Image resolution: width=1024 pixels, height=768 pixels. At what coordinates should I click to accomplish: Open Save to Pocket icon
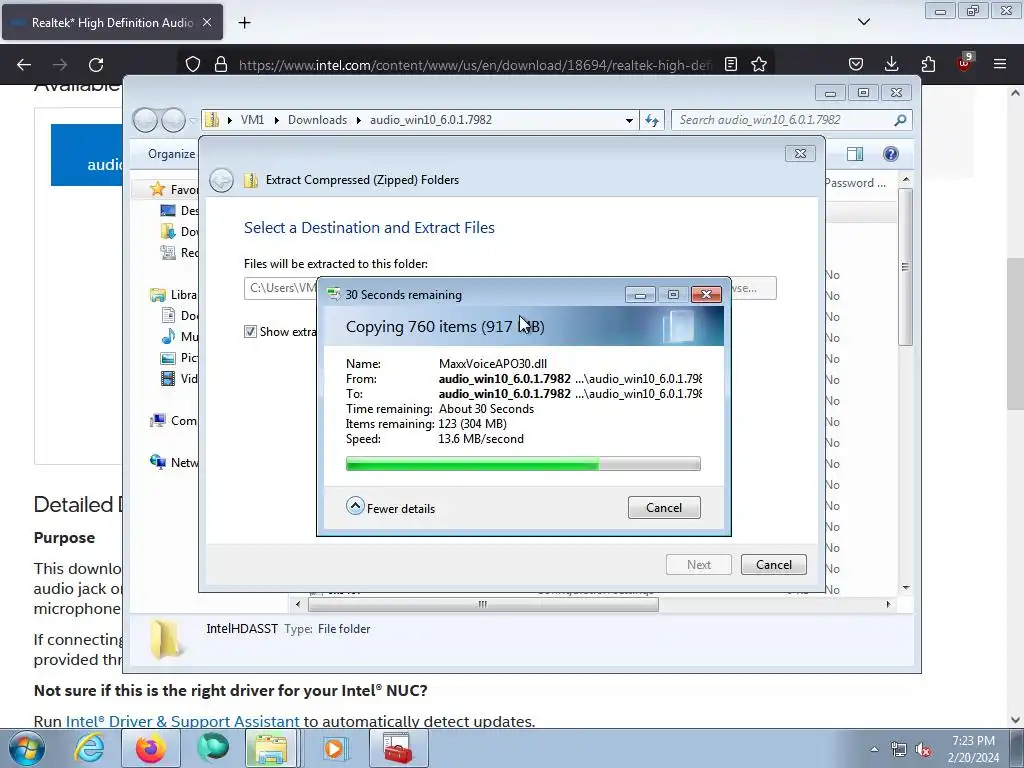click(x=856, y=65)
